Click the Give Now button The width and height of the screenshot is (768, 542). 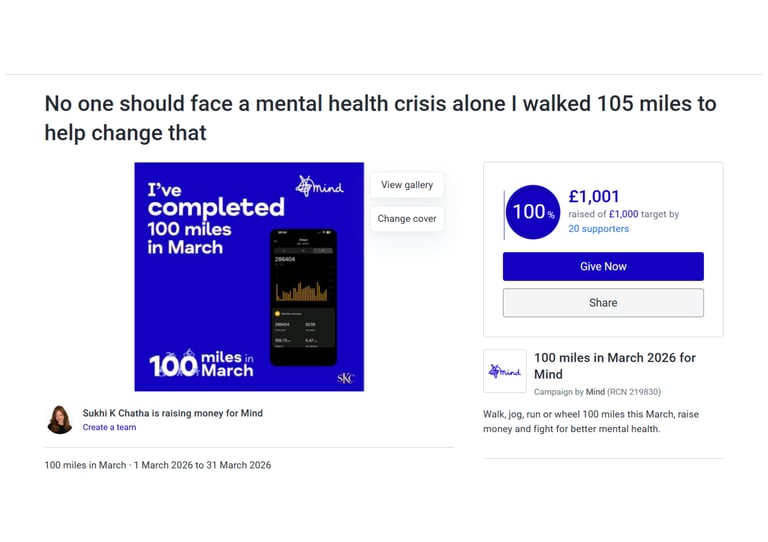tap(603, 266)
